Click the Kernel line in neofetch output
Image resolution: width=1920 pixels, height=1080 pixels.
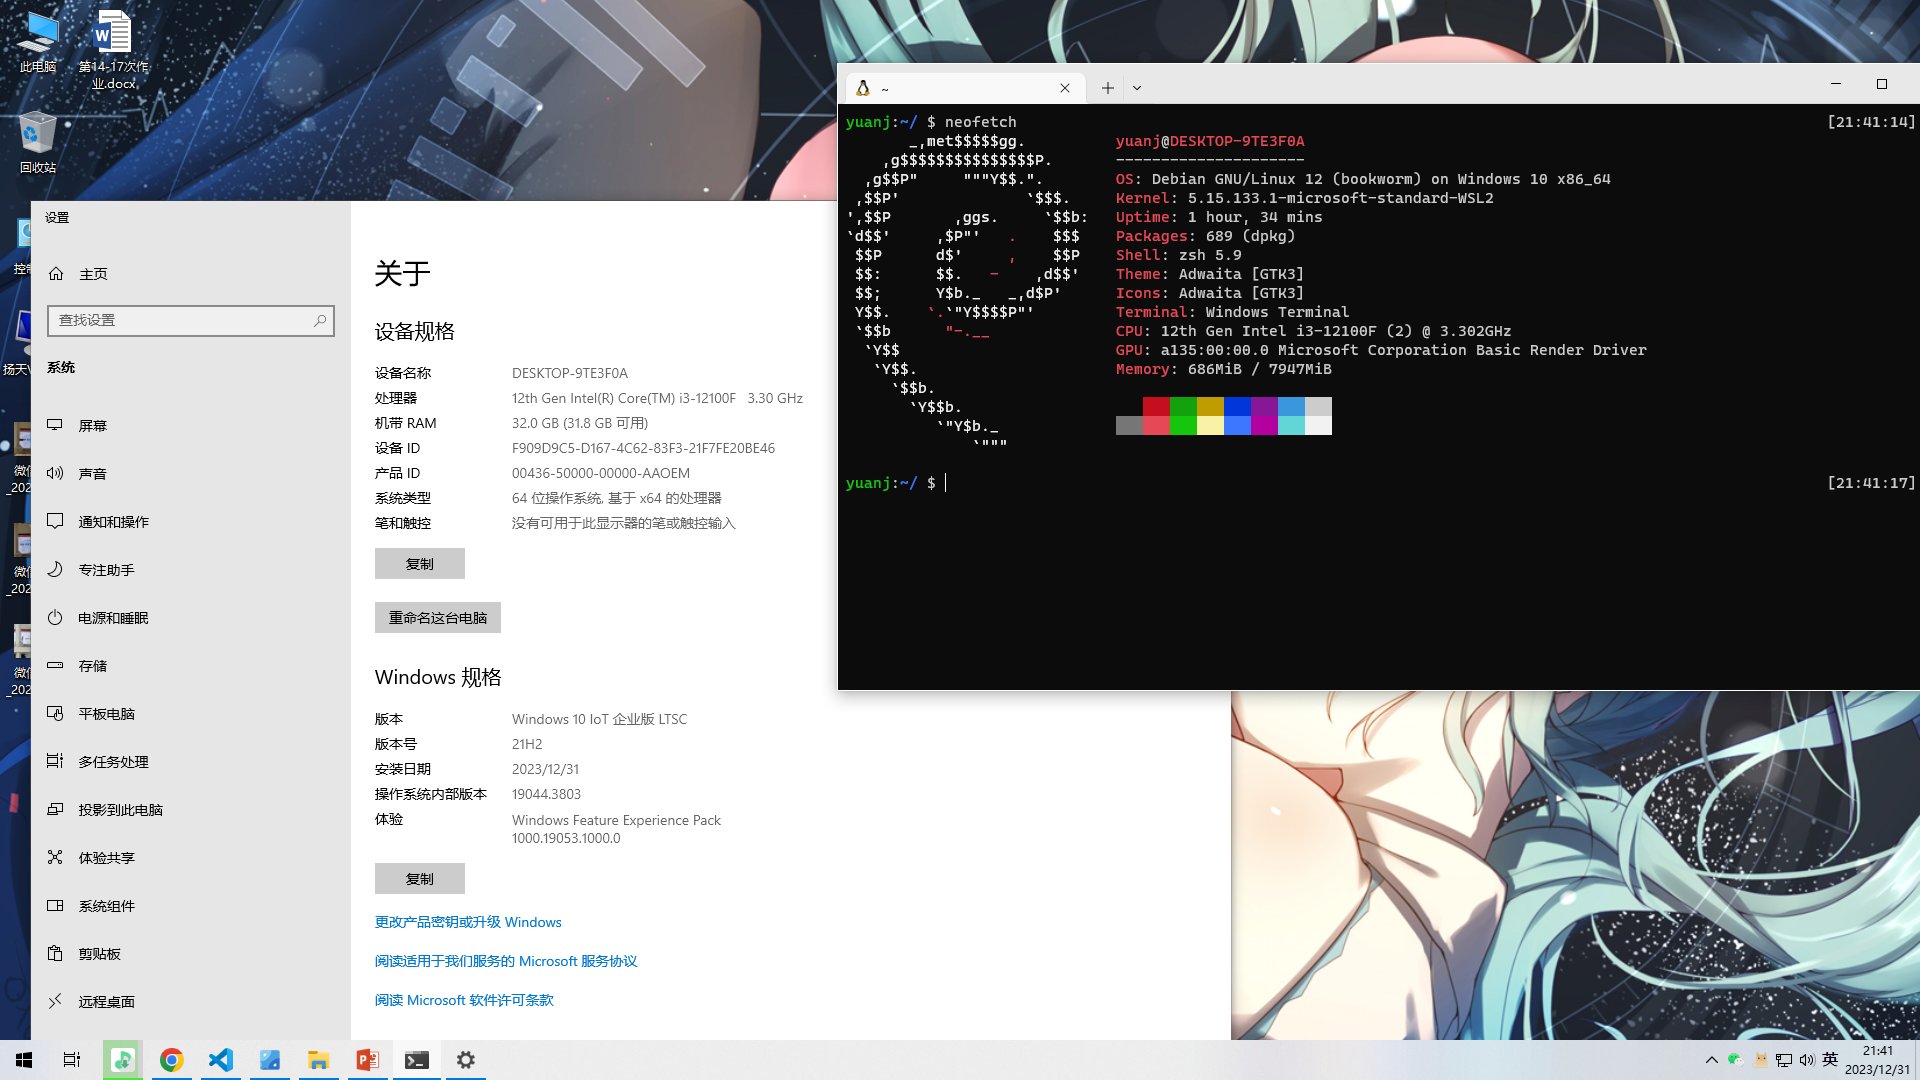click(x=1304, y=198)
